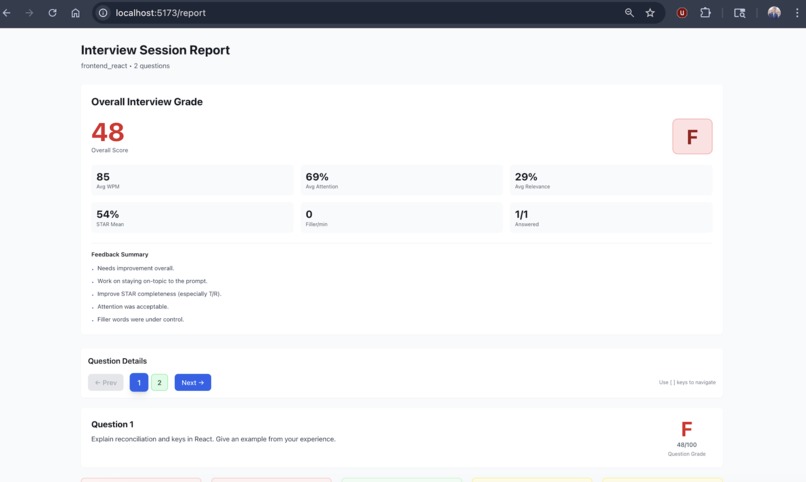Open the tab search icon

(739, 13)
